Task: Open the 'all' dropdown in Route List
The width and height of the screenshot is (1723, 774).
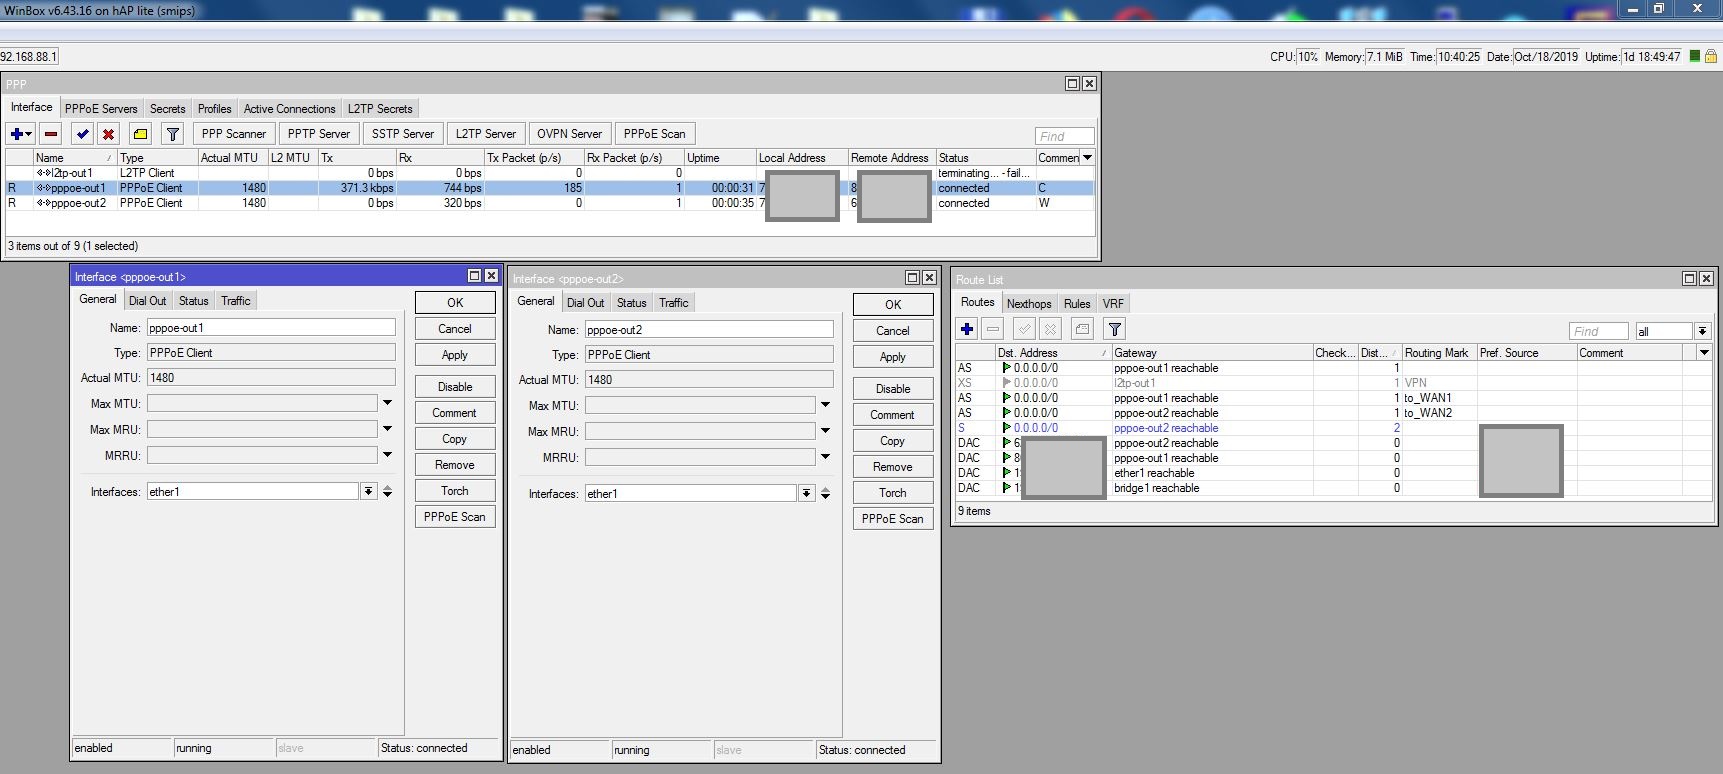Action: click(x=1702, y=331)
